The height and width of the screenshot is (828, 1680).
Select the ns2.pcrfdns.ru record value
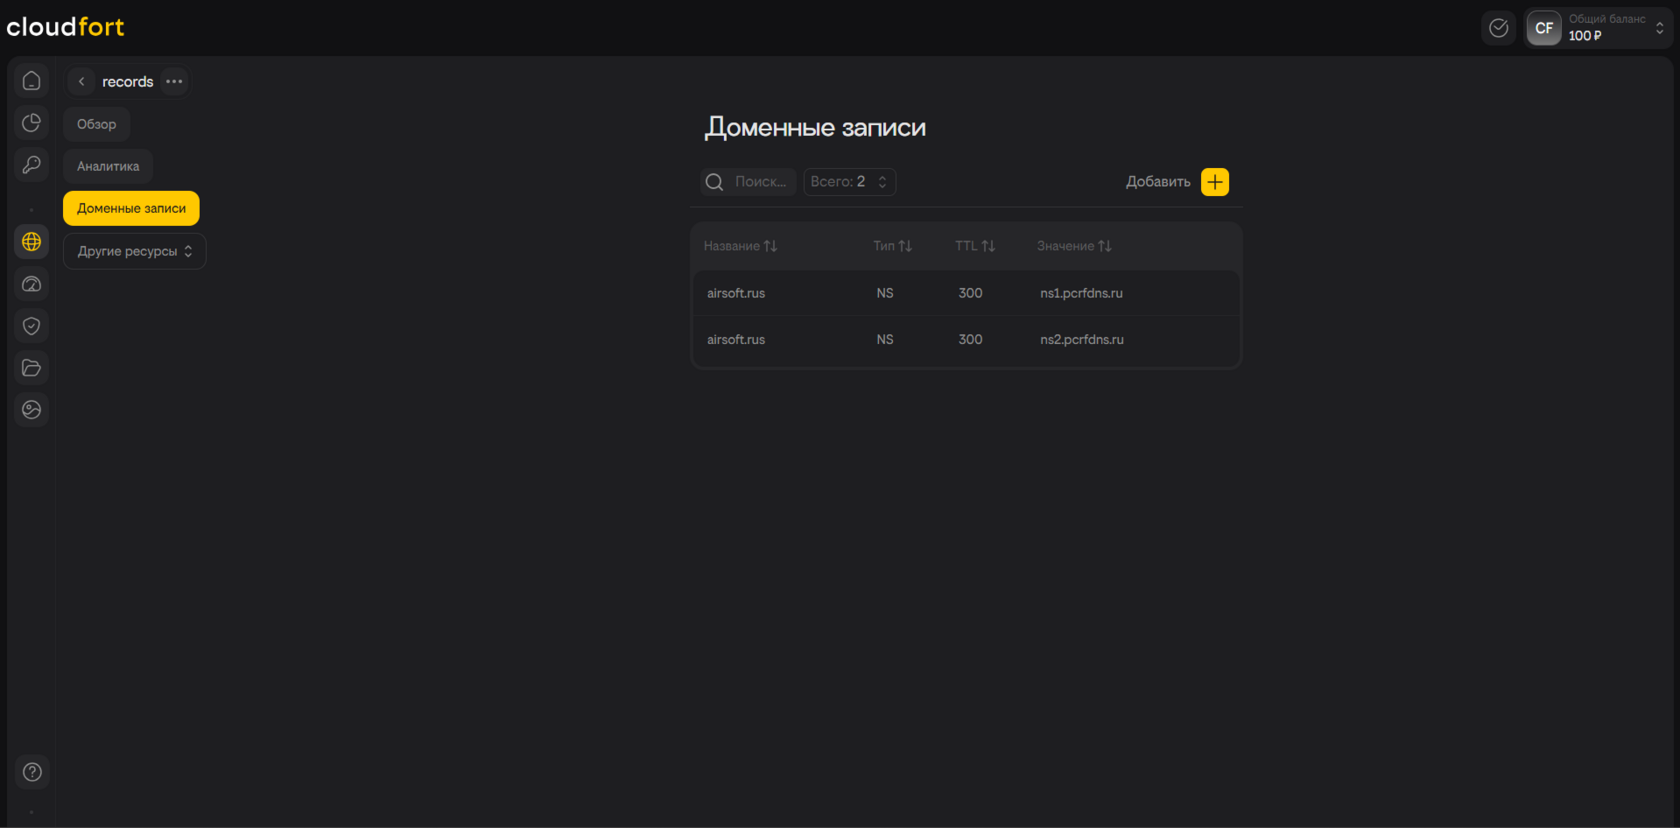point(1082,340)
